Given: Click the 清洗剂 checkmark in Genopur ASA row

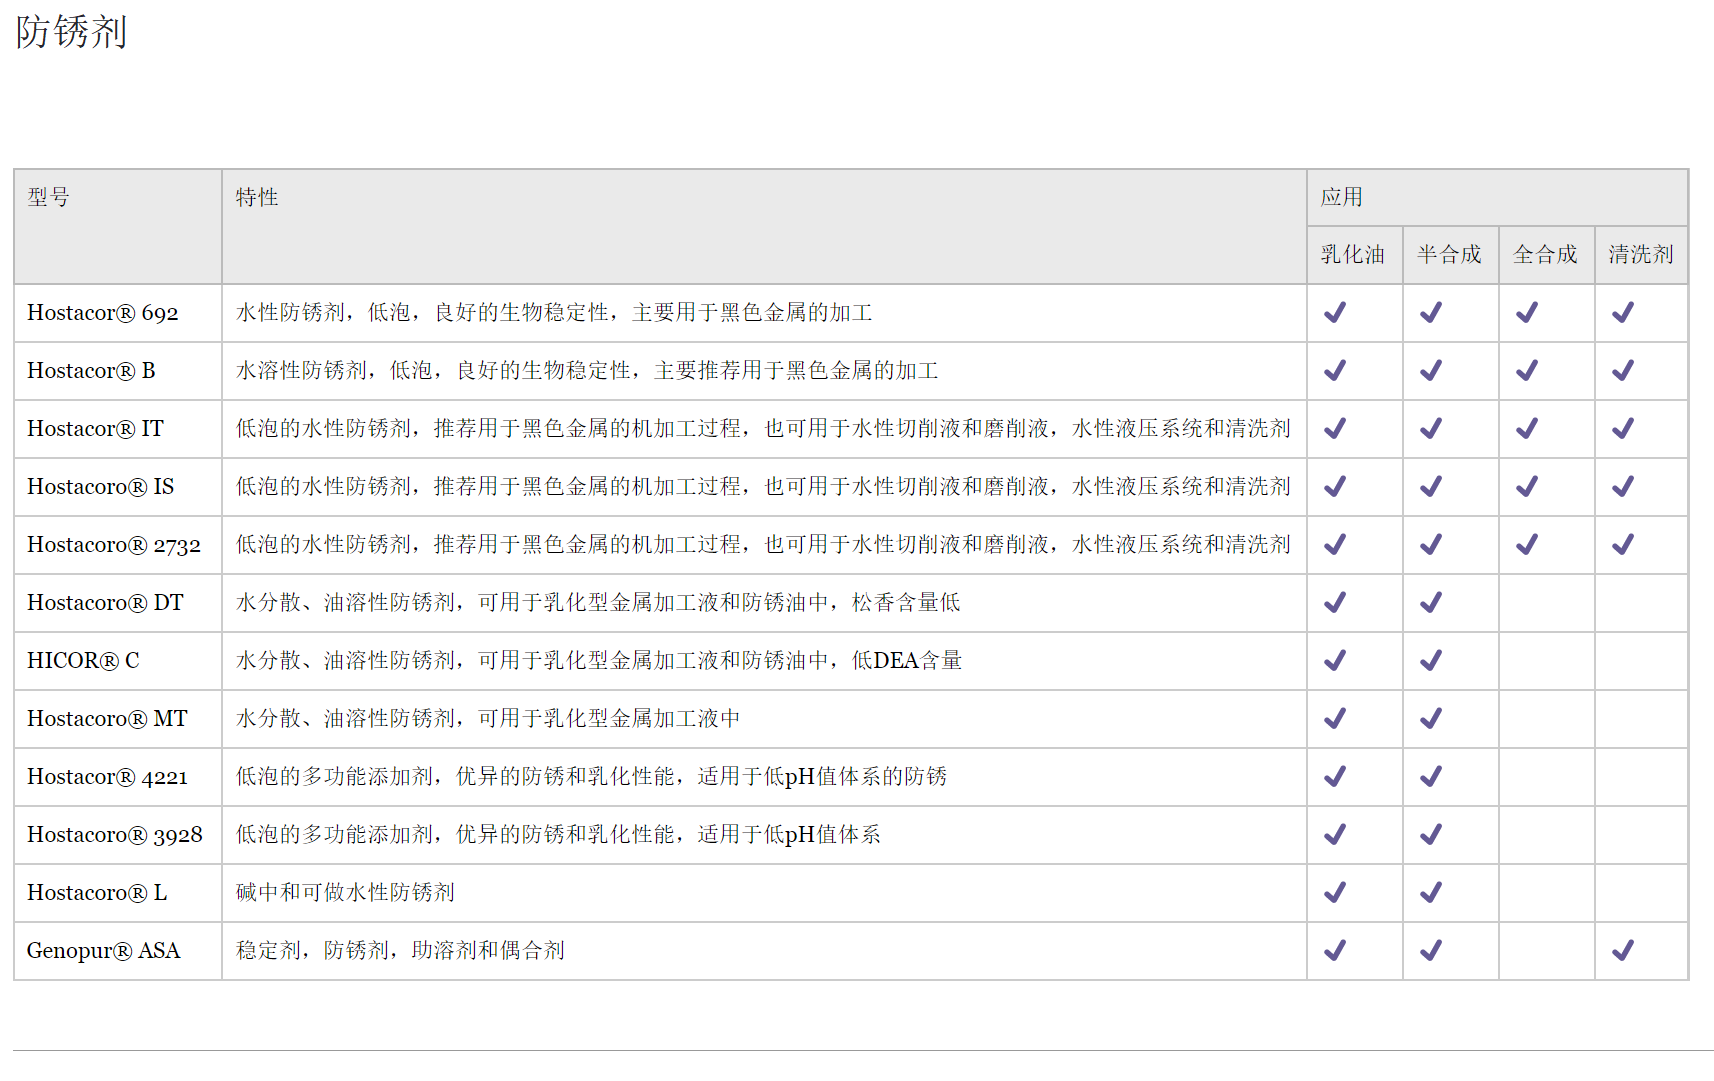Looking at the screenshot, I should click(x=1622, y=951).
